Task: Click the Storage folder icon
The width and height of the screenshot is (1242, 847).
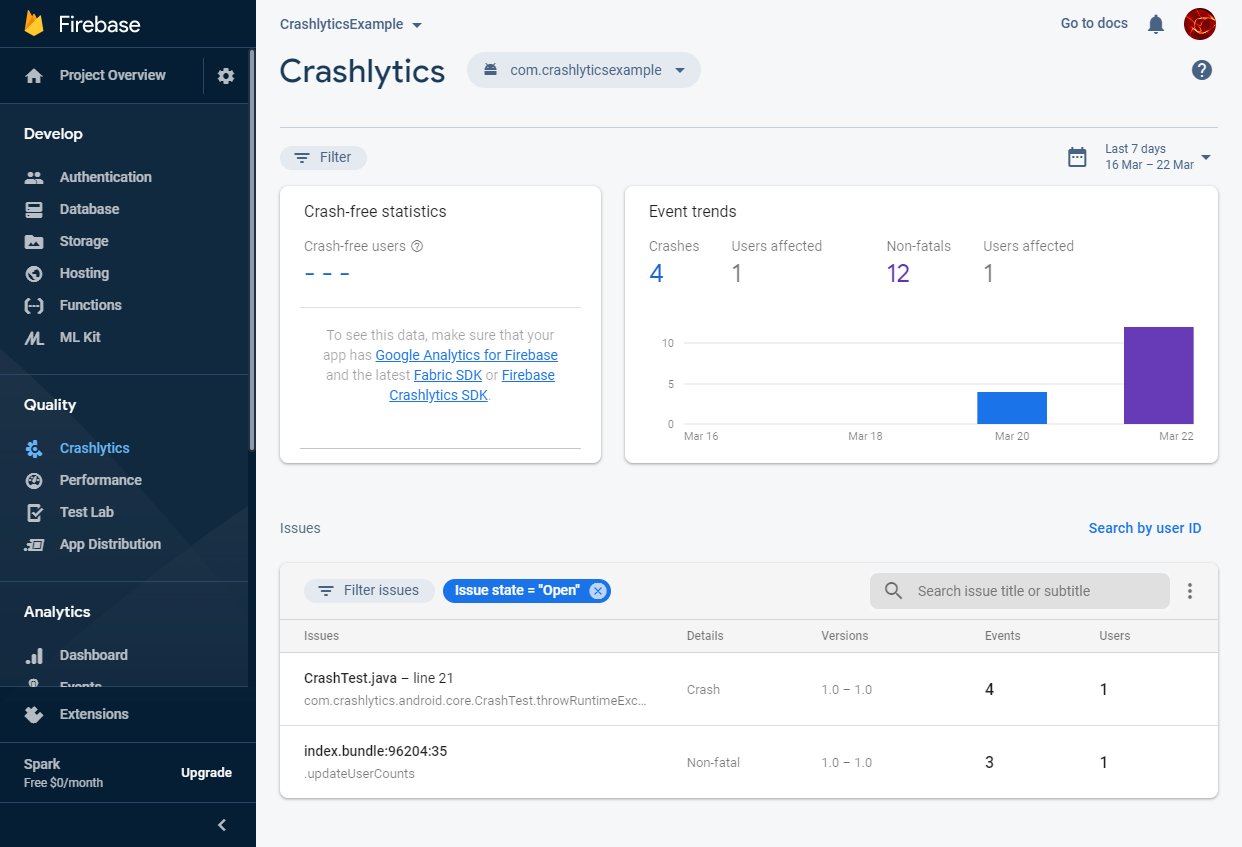Action: tap(34, 242)
